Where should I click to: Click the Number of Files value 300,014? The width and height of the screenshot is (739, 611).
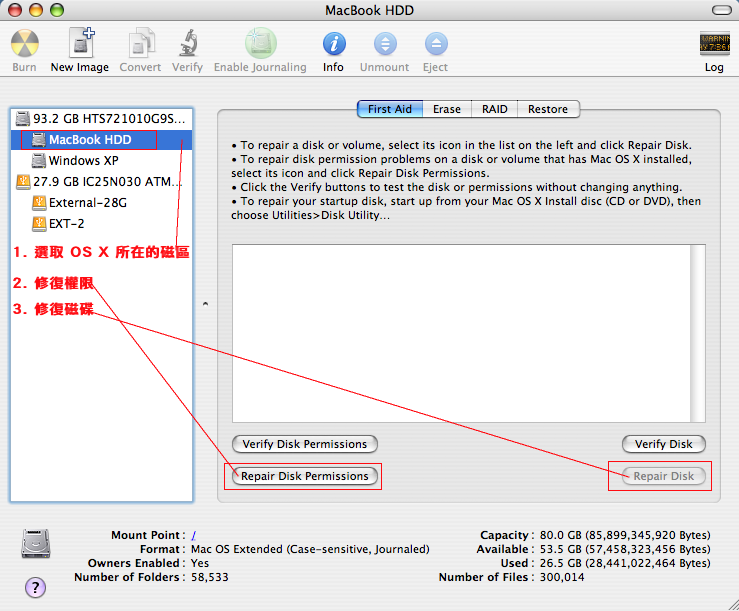click(562, 578)
